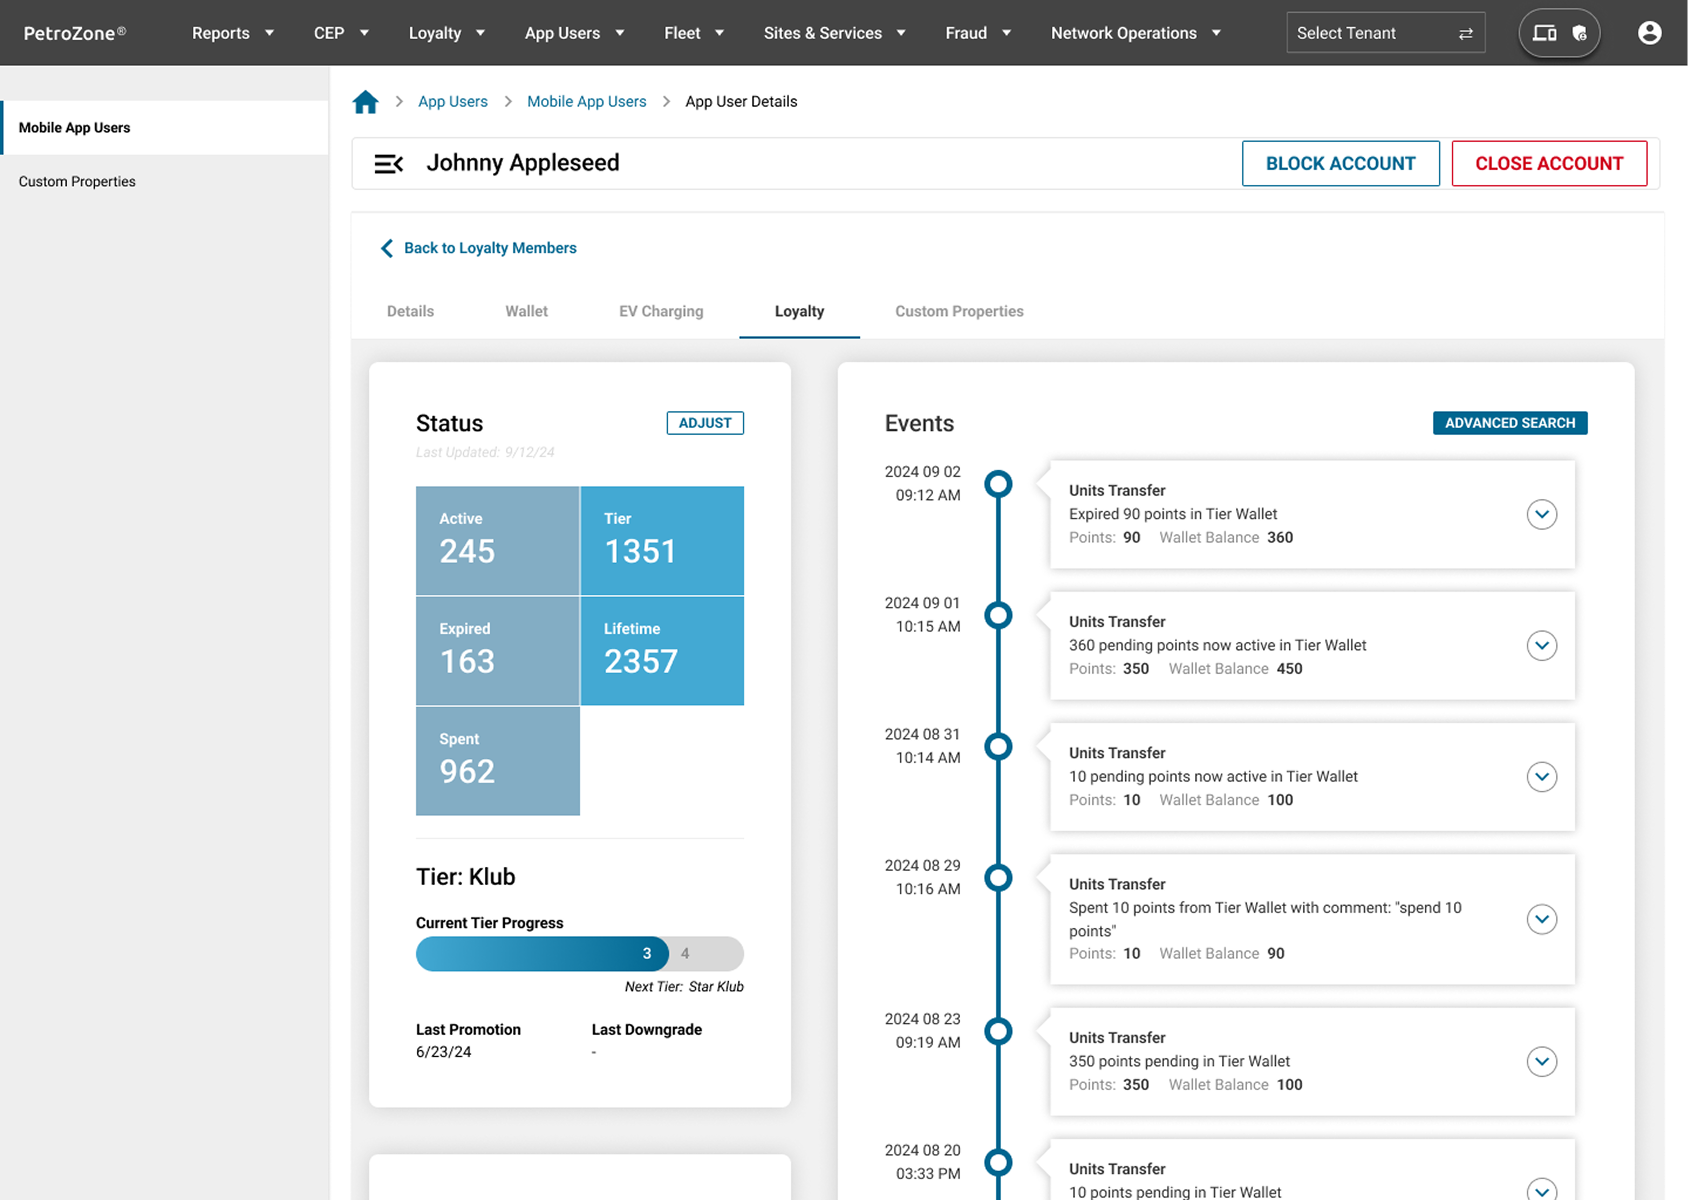Click the home icon in breadcrumb
This screenshot has height=1200, width=1688.
coord(365,102)
